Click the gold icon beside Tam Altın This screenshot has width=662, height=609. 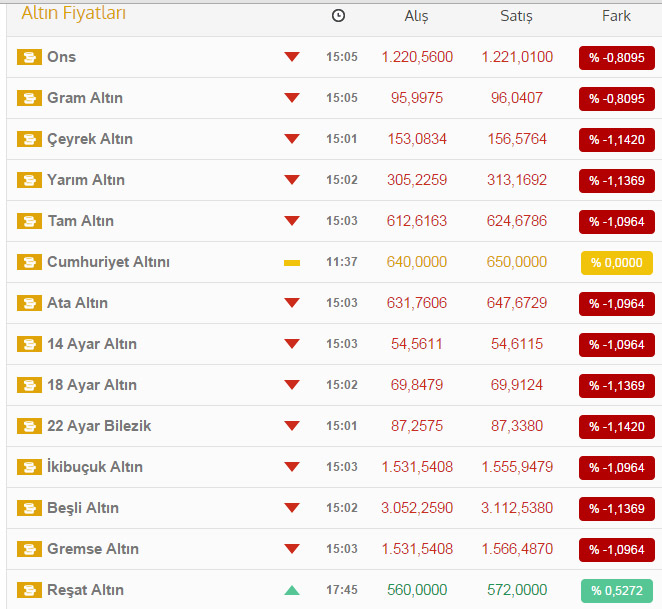coord(29,221)
